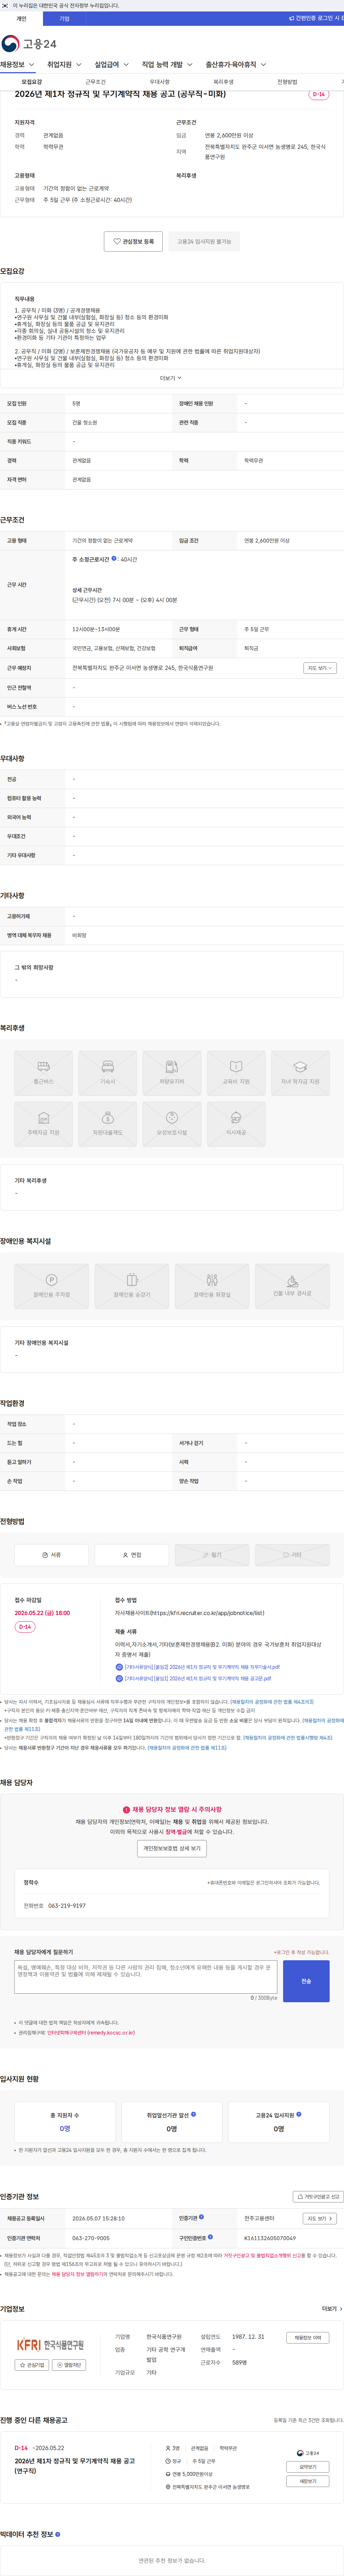Screen dimensions: 344x2576
Task: Click the 고용24 입사지원 info icon
Action: pos(299,2114)
